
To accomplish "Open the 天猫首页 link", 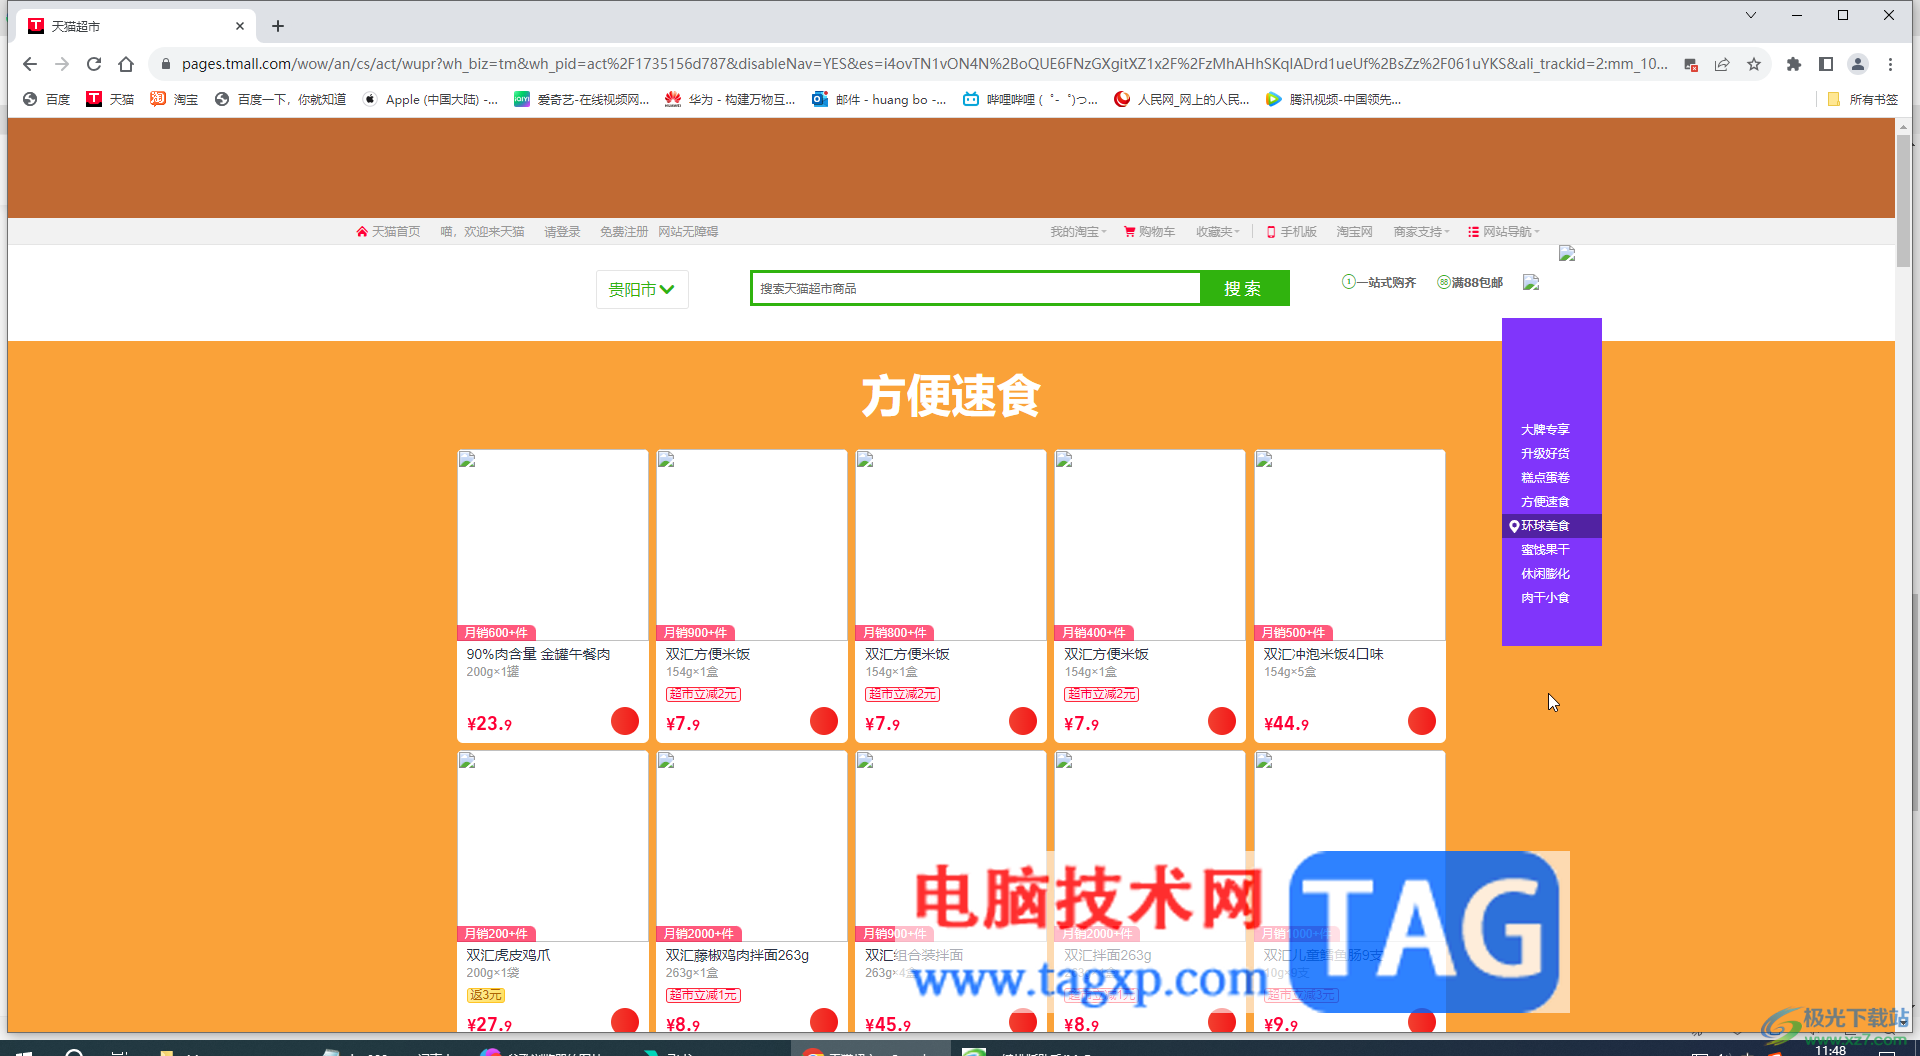I will [x=388, y=232].
